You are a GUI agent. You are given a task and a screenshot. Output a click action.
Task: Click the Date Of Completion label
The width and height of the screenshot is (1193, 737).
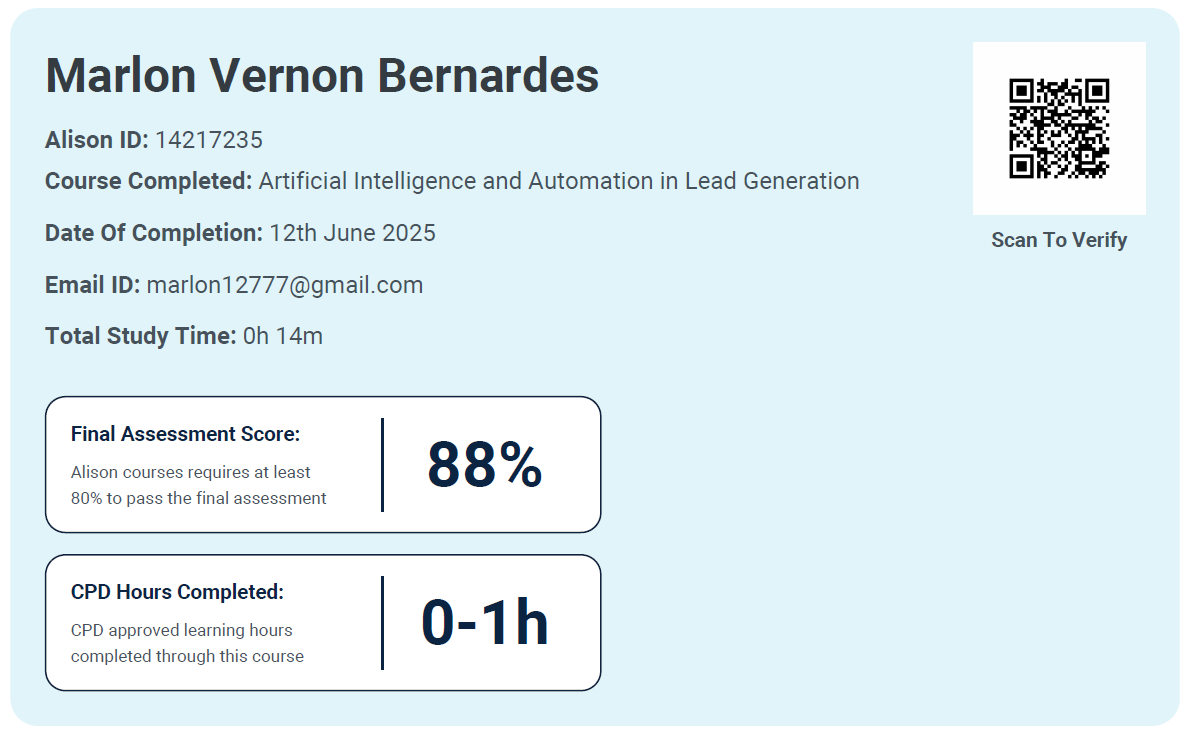pyautogui.click(x=153, y=233)
